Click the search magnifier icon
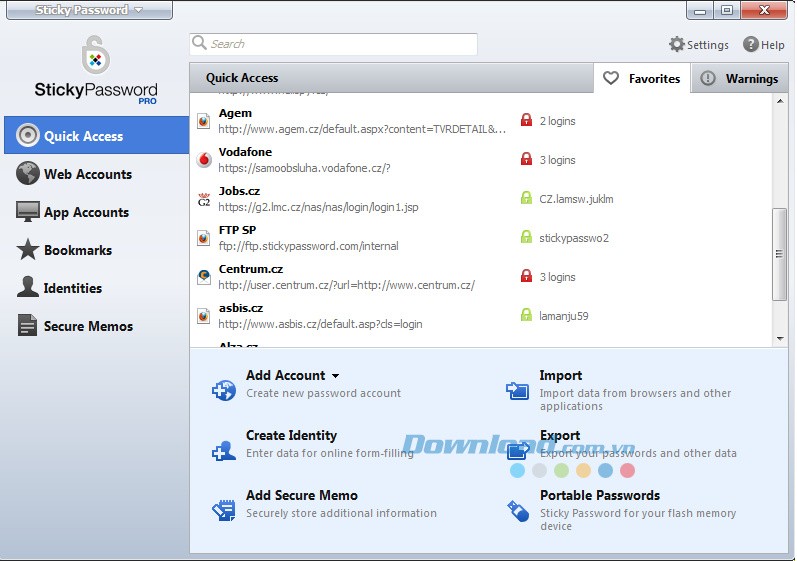This screenshot has width=797, height=561. [199, 43]
